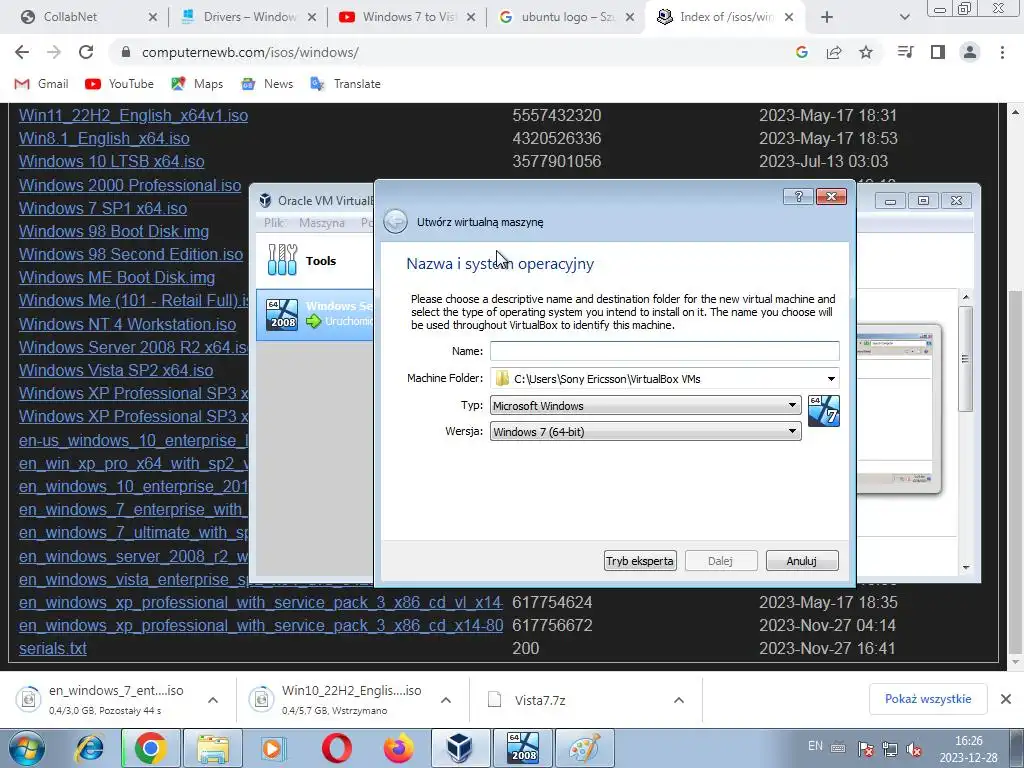Open the serials.txt link
Screen dimensions: 1024x768
[52, 648]
